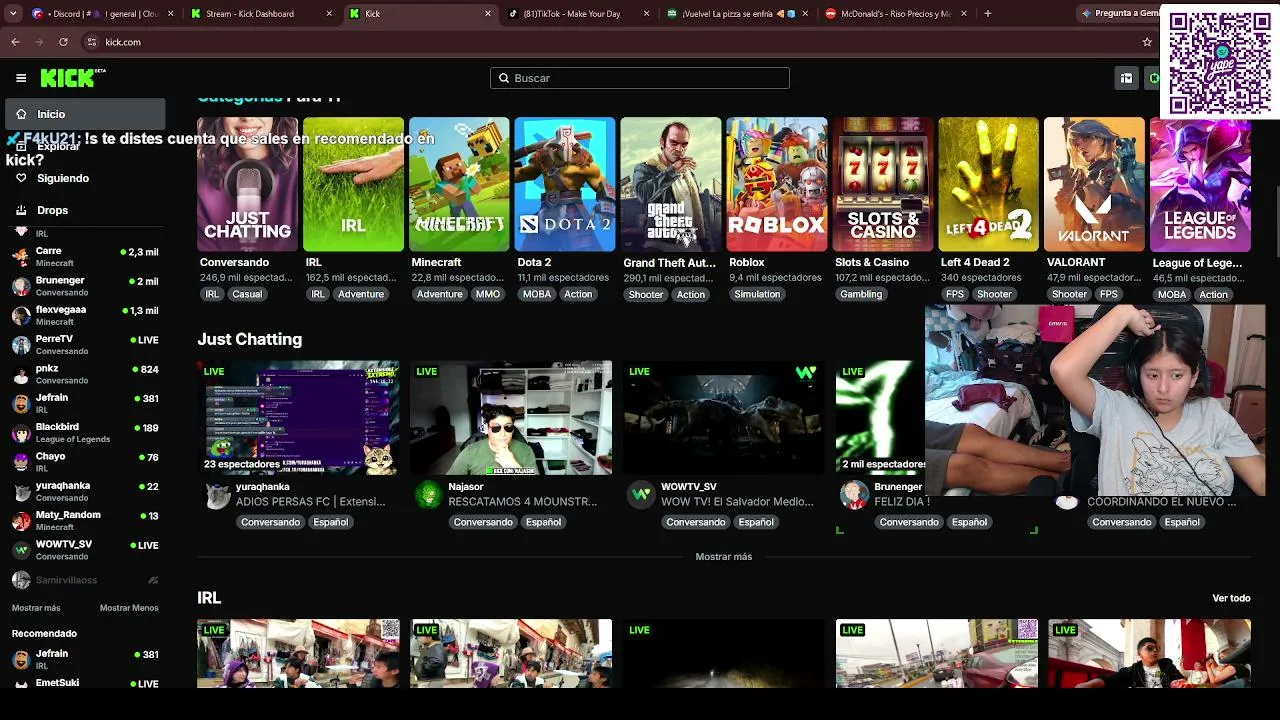This screenshot has width=1280, height=720.
Task: Collapse sidebar list with Mostrar Menos
Action: 129,608
